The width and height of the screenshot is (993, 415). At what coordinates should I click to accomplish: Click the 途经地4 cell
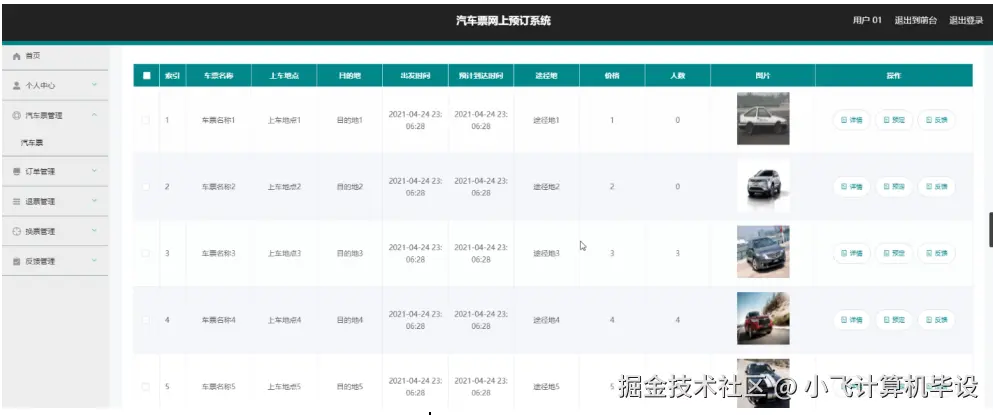(x=547, y=320)
